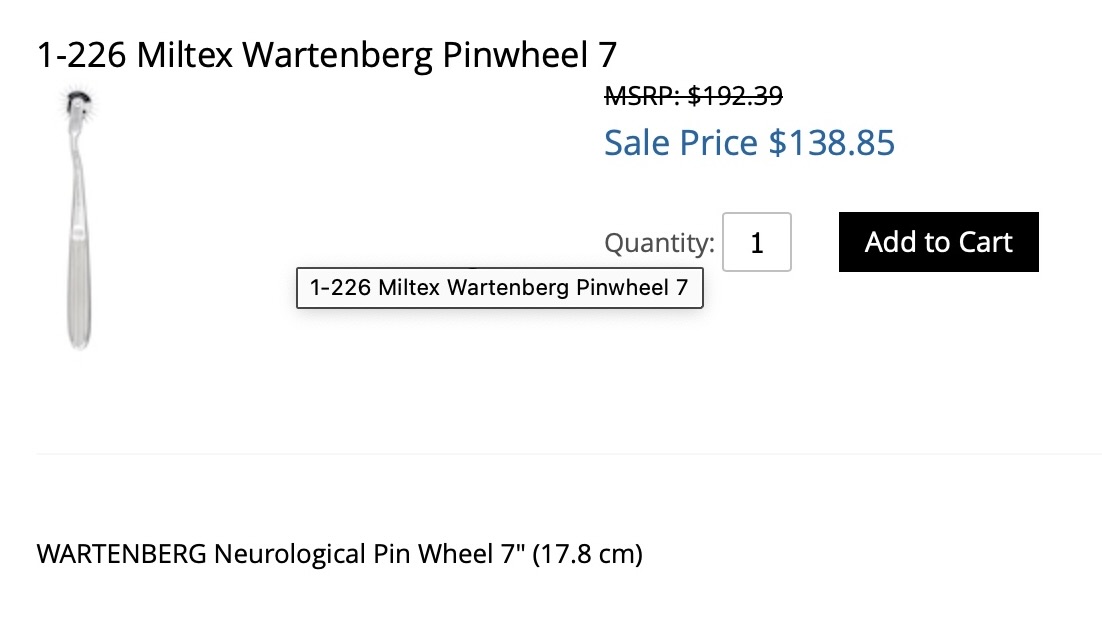The width and height of the screenshot is (1102, 643).
Task: Click the word WARTENBERG in the description
Action: coord(122,554)
